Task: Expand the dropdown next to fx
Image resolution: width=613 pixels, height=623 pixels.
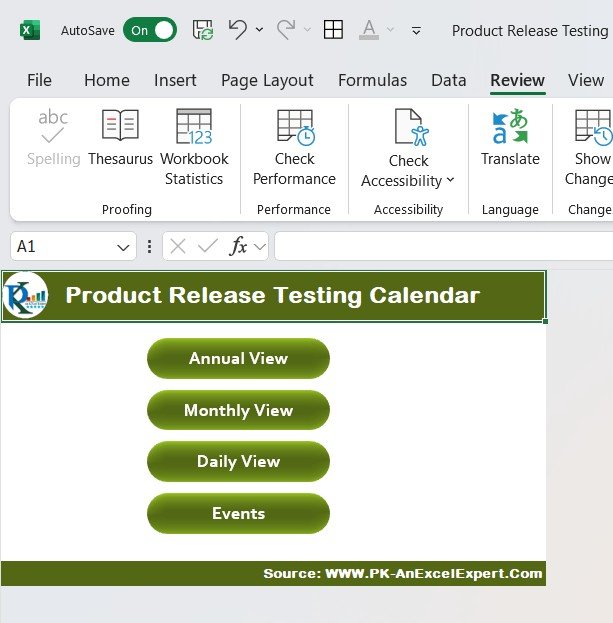Action: (x=260, y=247)
